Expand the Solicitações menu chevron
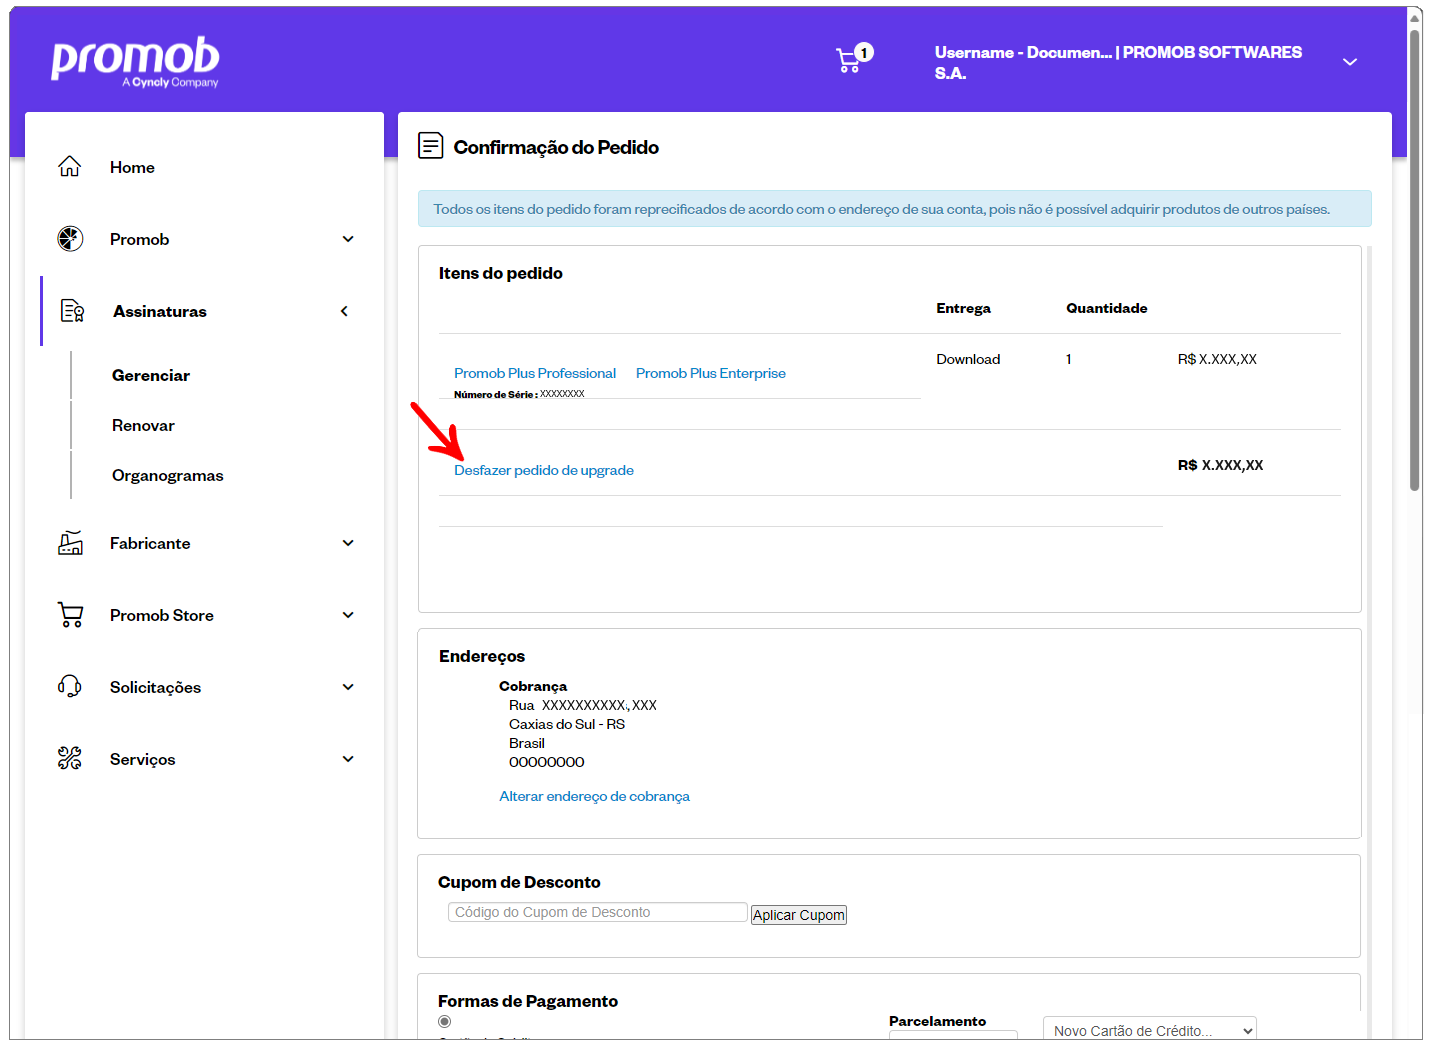 point(348,687)
